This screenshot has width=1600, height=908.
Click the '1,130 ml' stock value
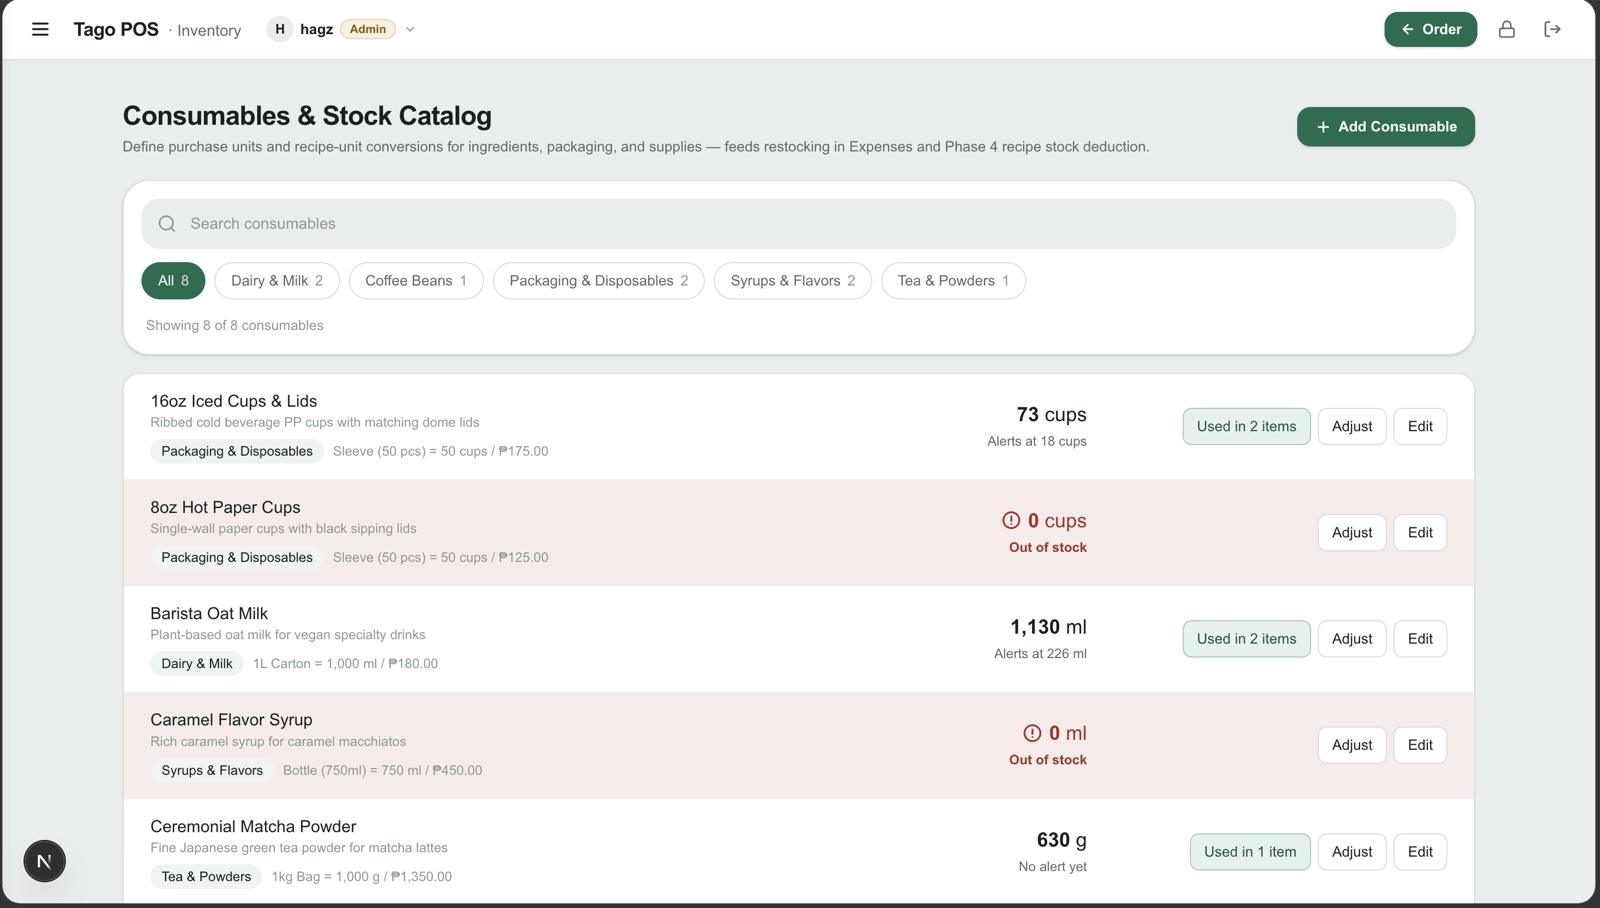point(1048,627)
